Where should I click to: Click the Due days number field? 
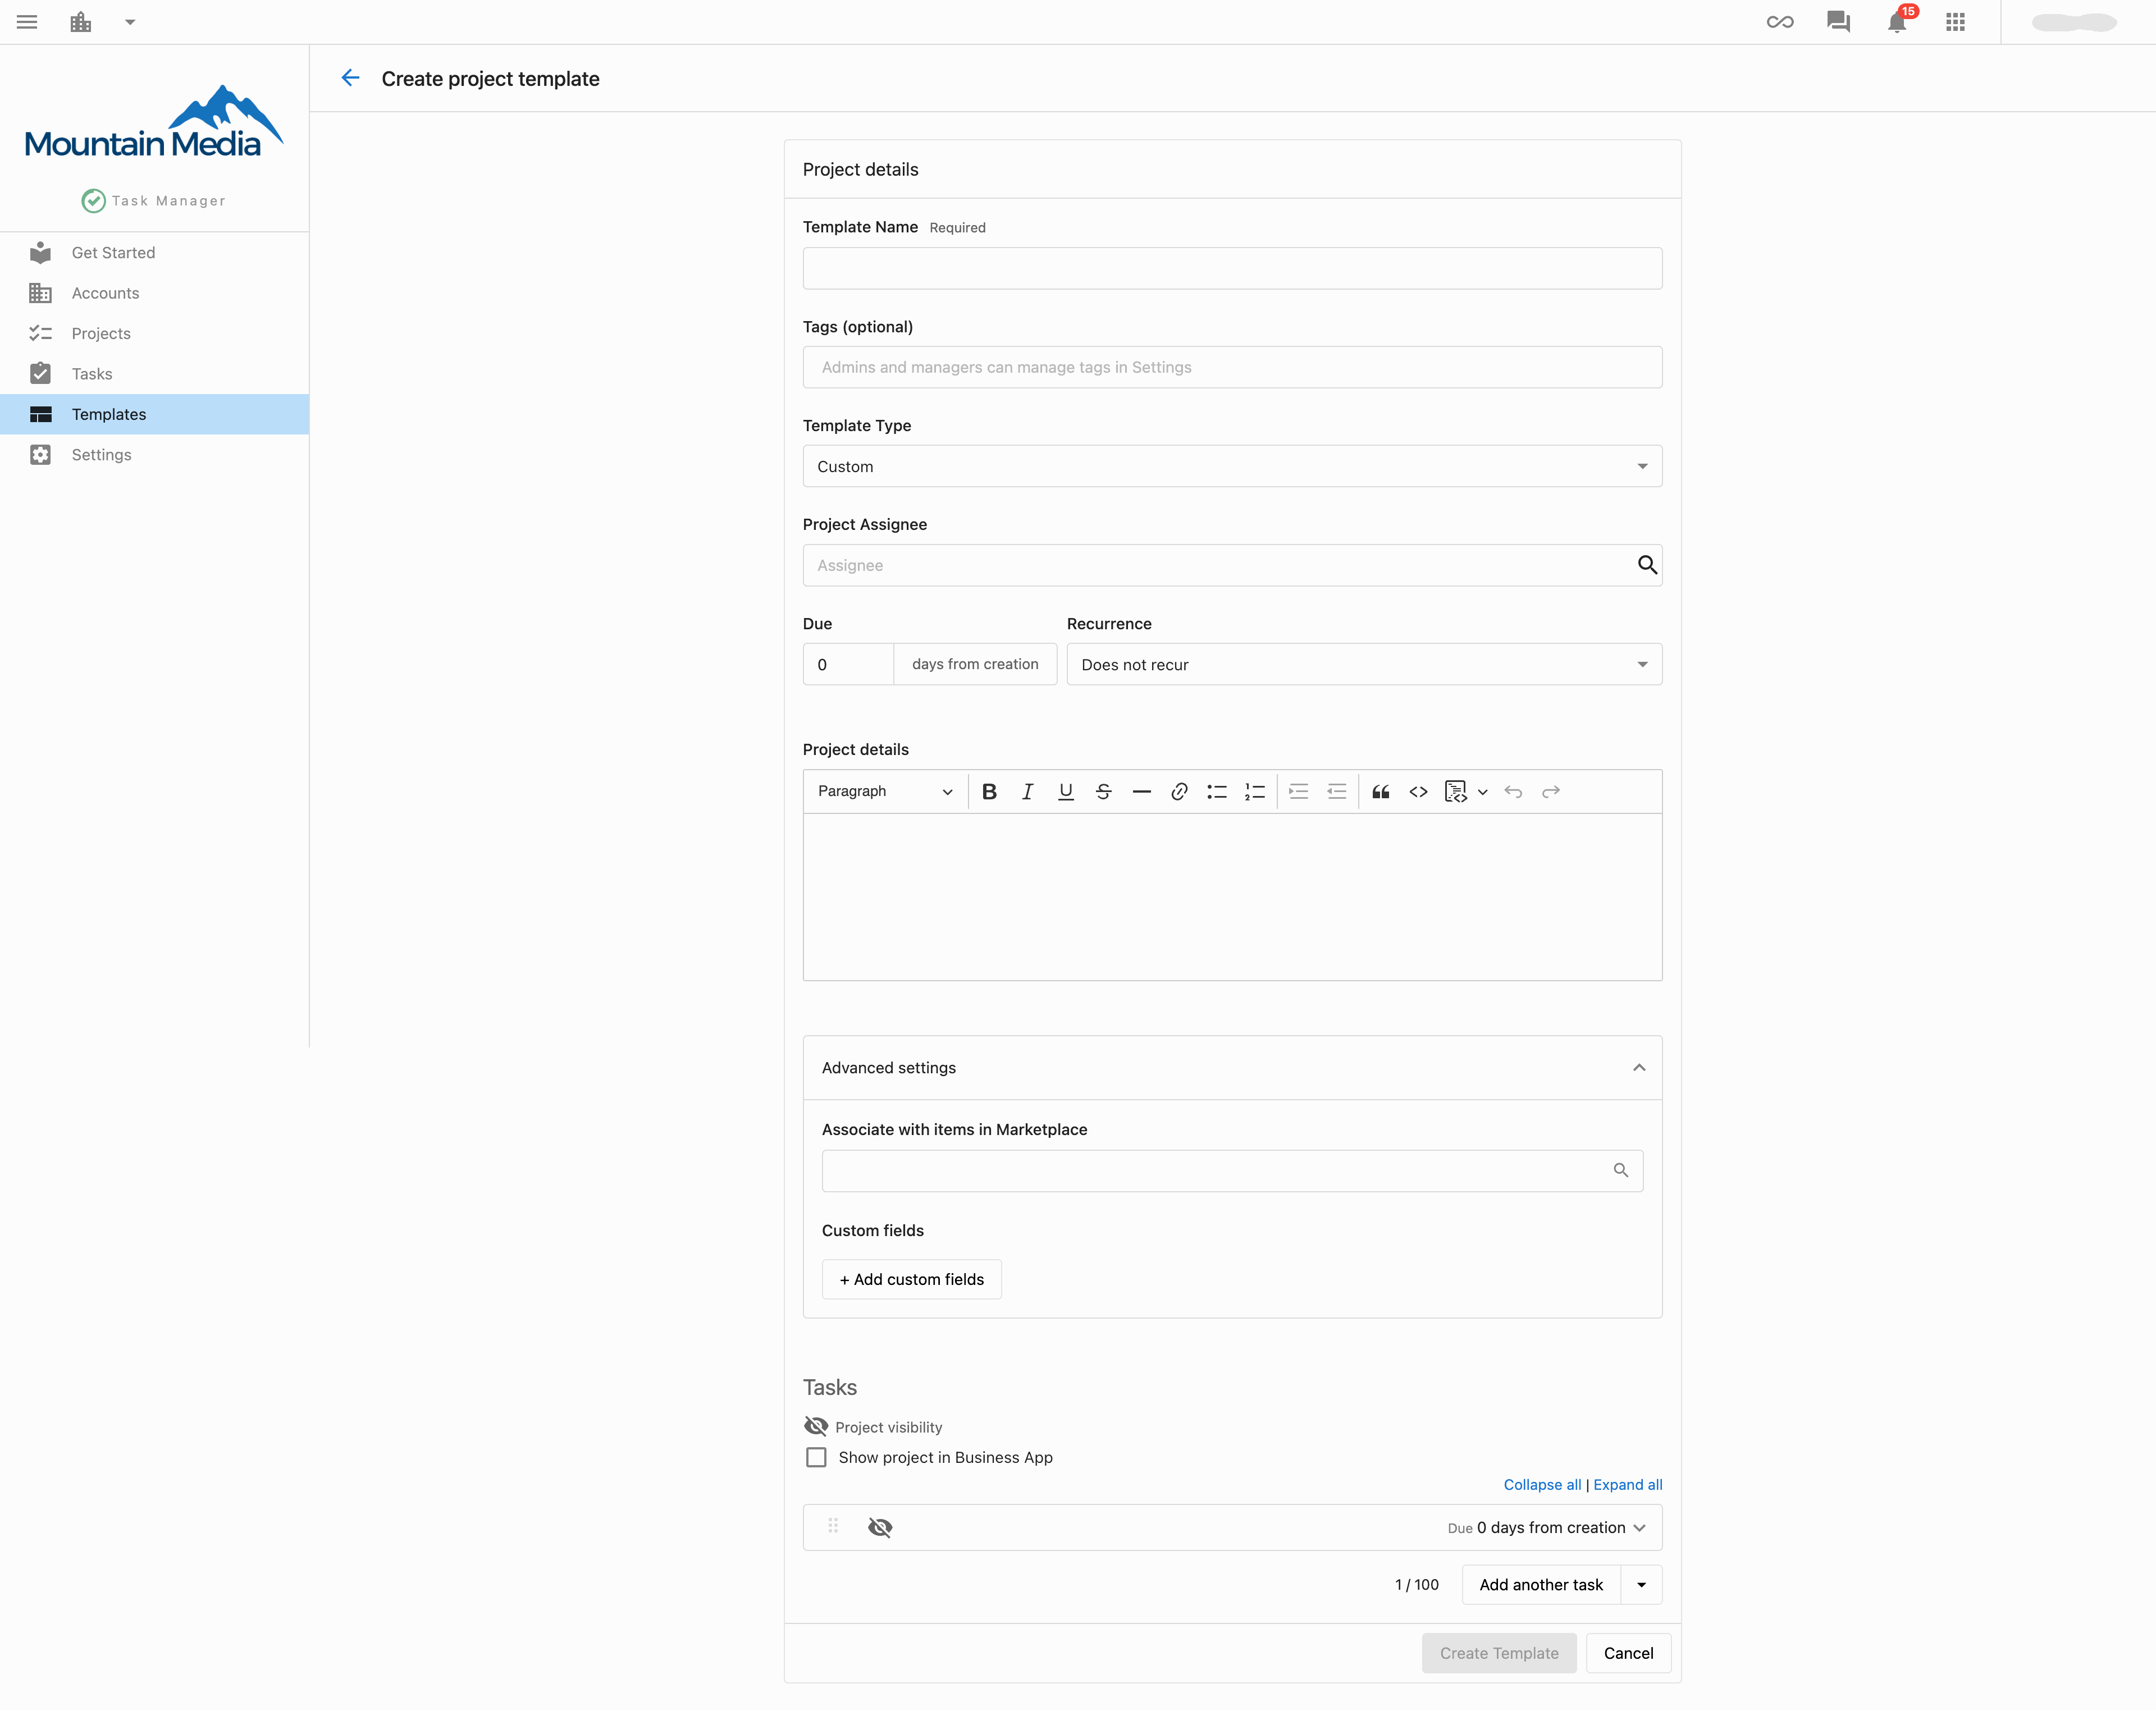click(x=848, y=664)
